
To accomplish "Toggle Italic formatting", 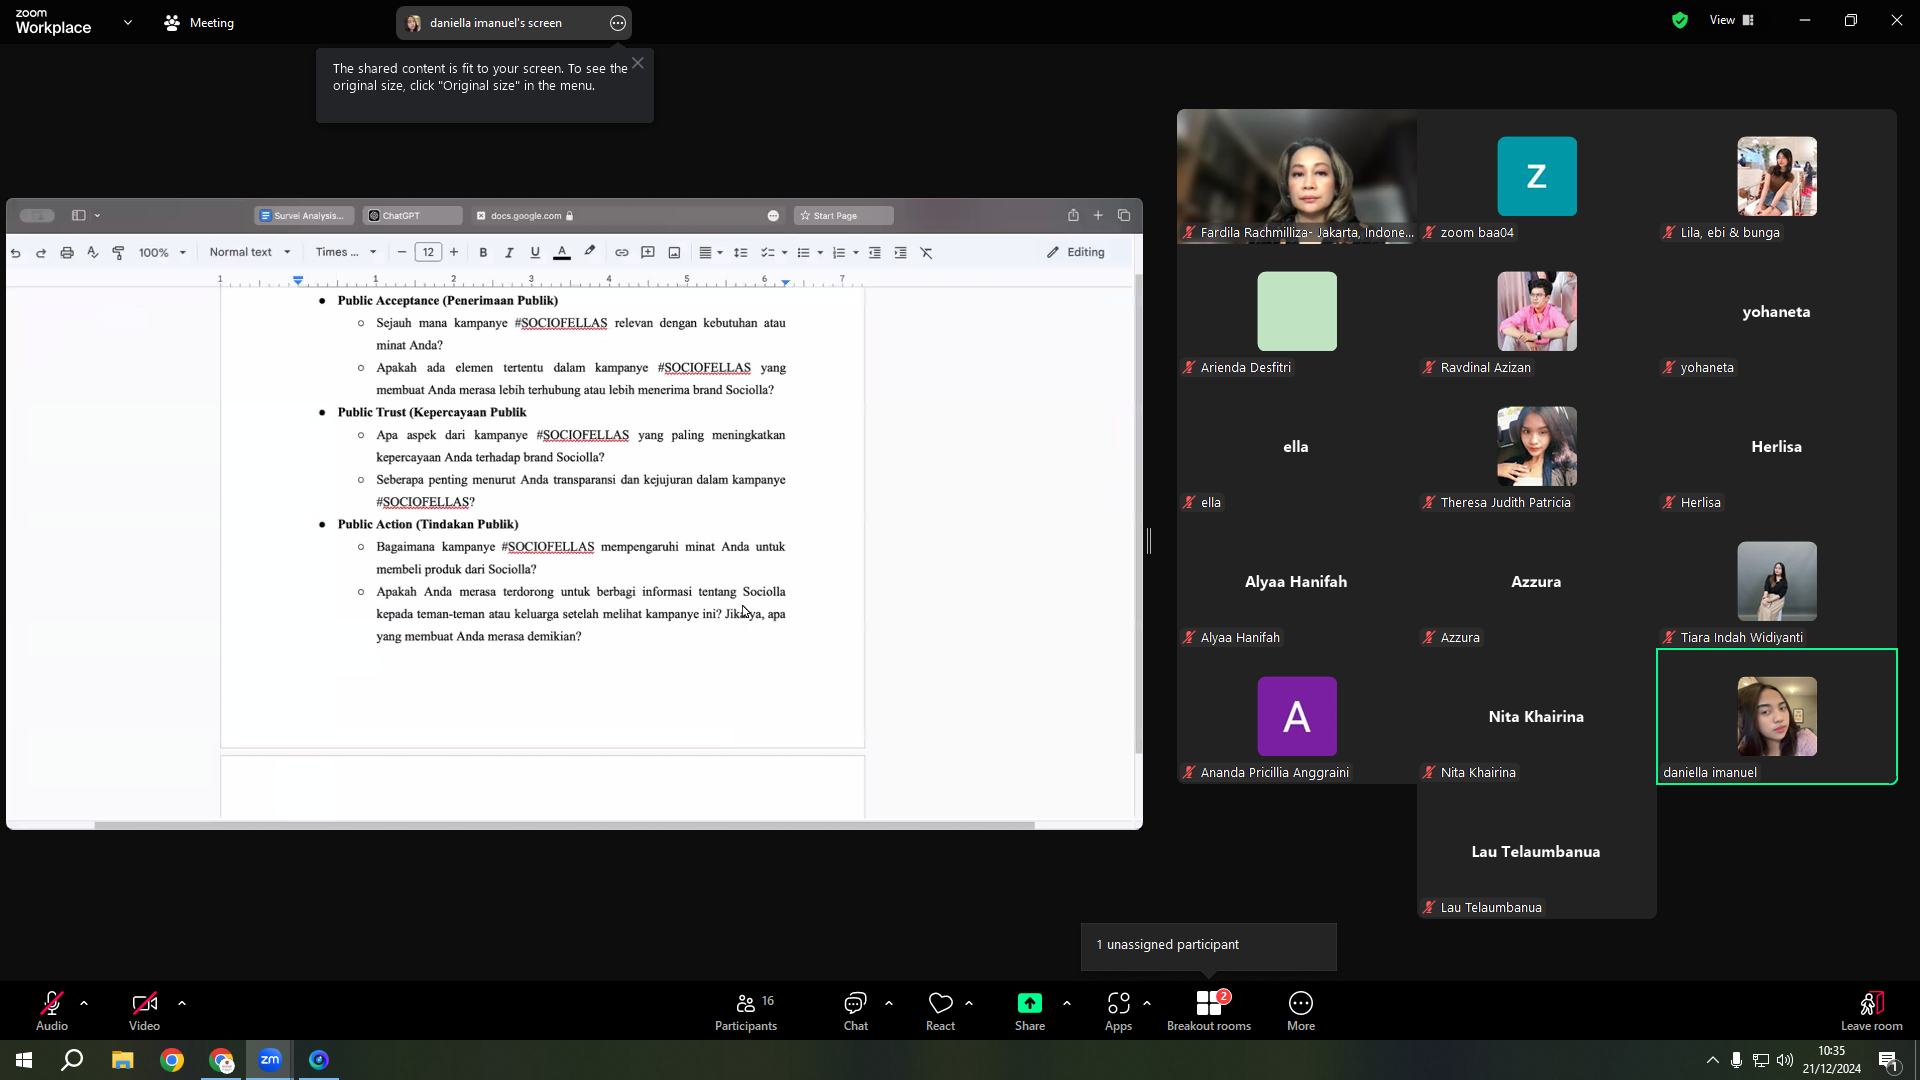I will 509,253.
